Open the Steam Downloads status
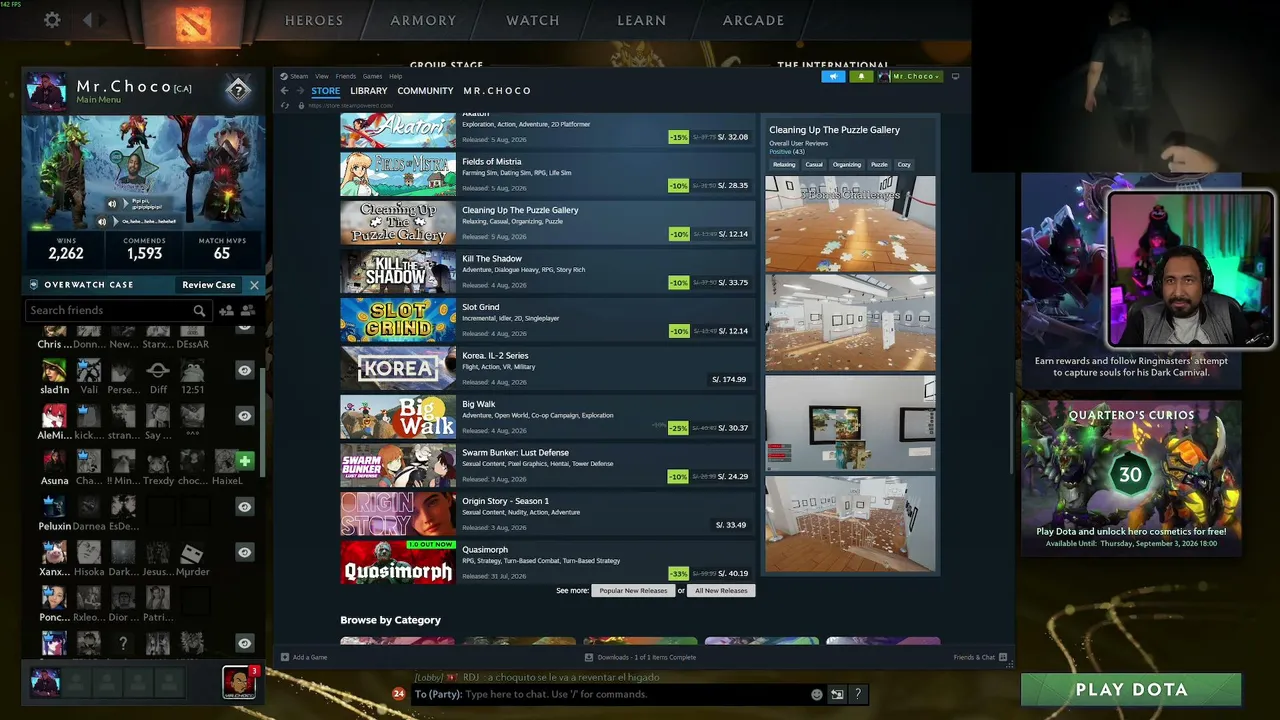The width and height of the screenshot is (1280, 720). [640, 657]
